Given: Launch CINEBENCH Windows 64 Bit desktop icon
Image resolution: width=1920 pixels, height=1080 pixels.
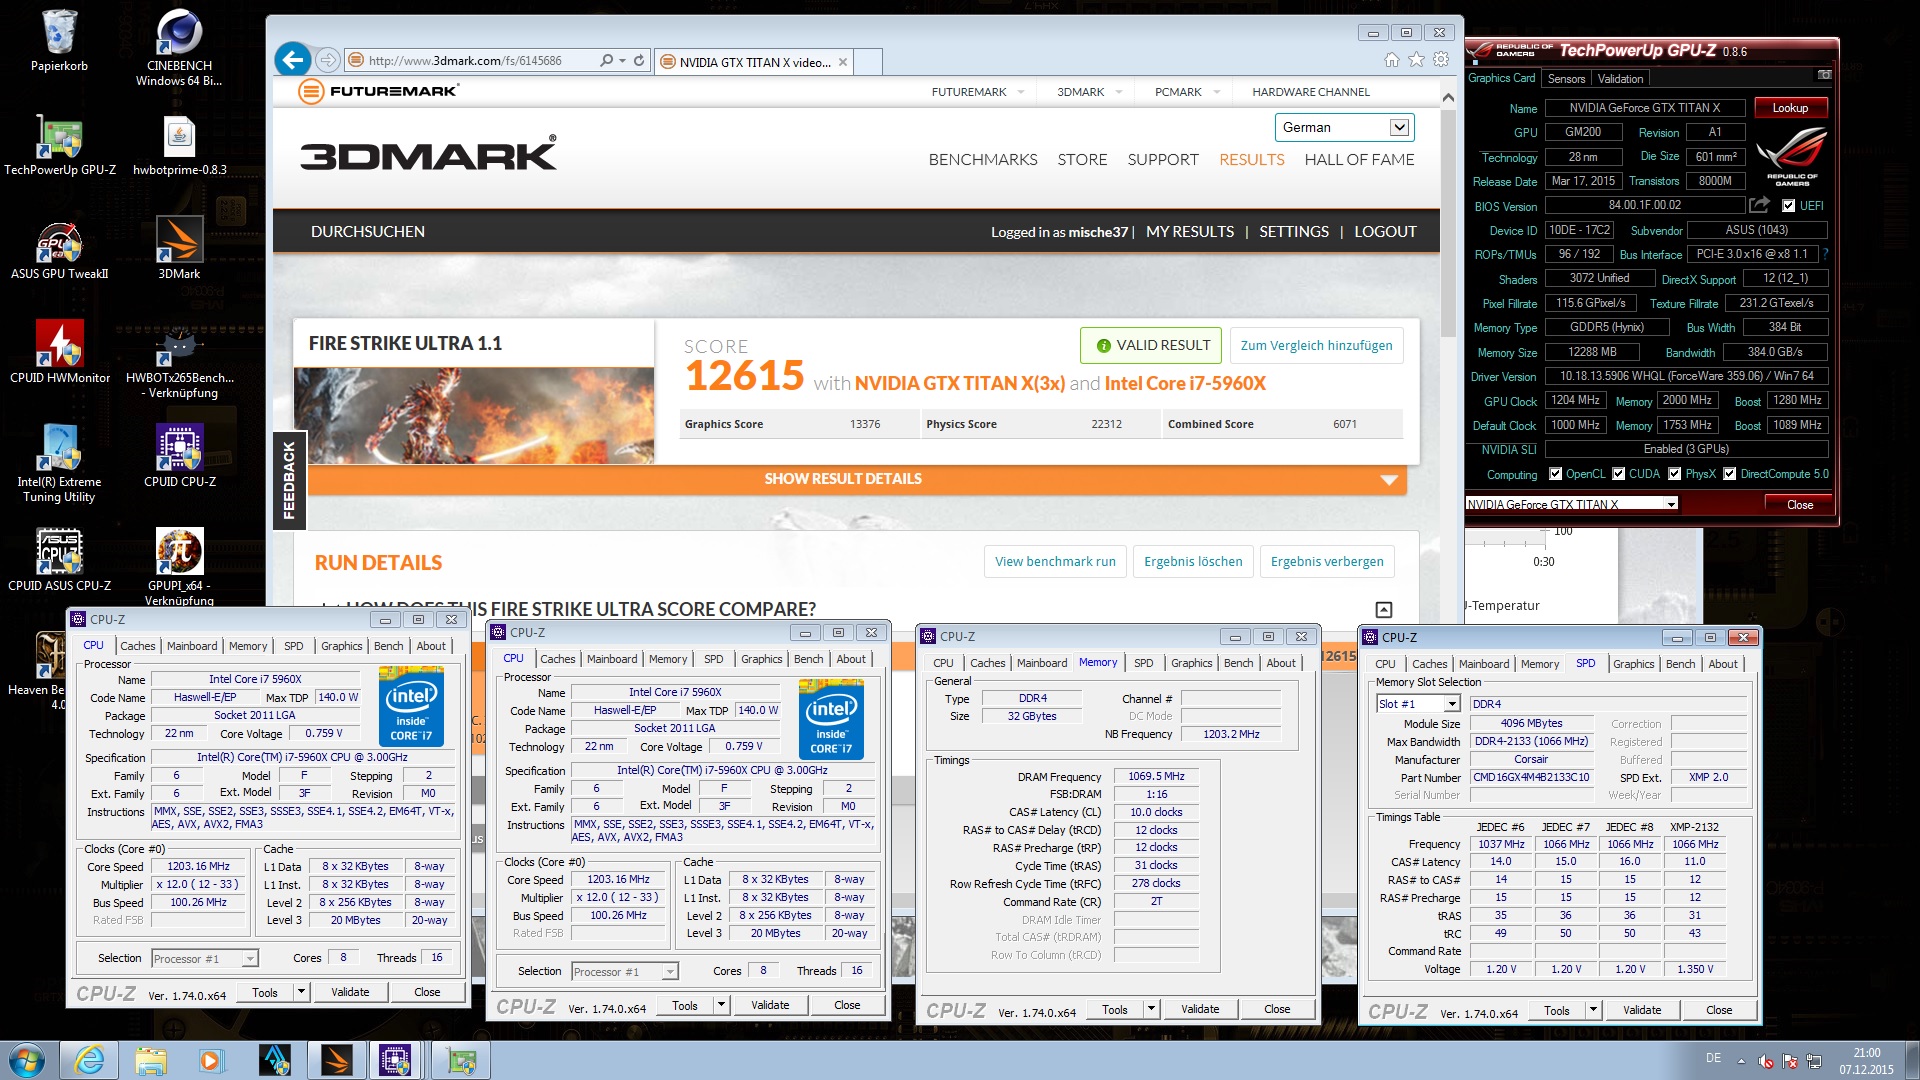Looking at the screenshot, I should (x=179, y=47).
